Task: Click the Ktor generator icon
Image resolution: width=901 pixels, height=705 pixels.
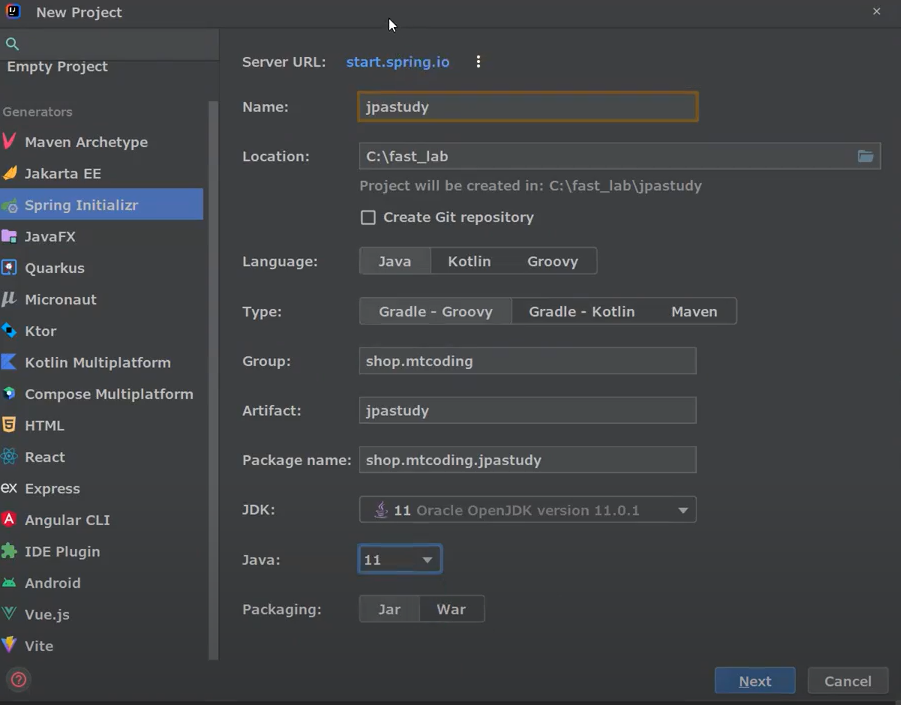Action: 9,330
